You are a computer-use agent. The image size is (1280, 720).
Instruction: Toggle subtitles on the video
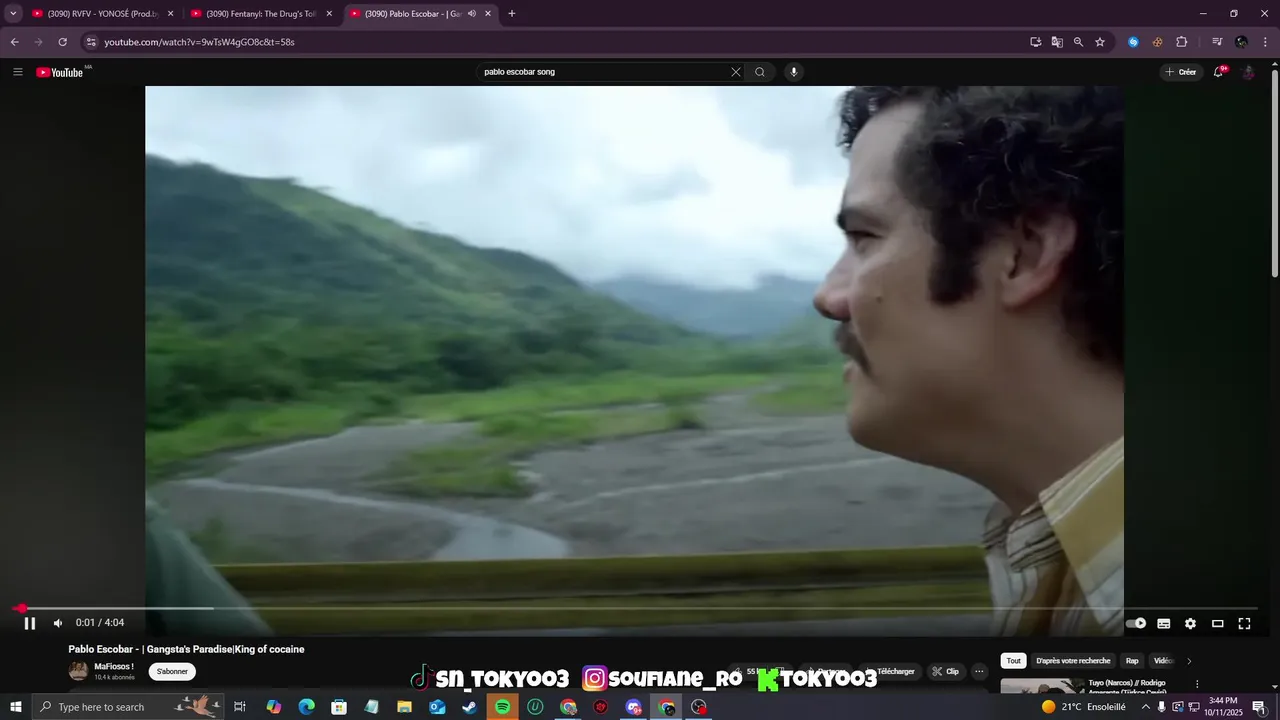coord(1164,623)
